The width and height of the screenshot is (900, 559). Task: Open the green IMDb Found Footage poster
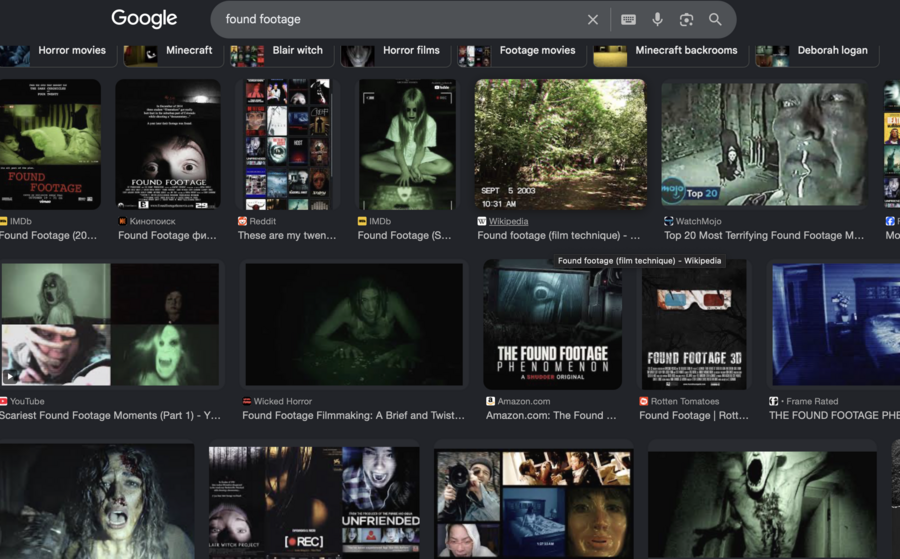pos(51,144)
